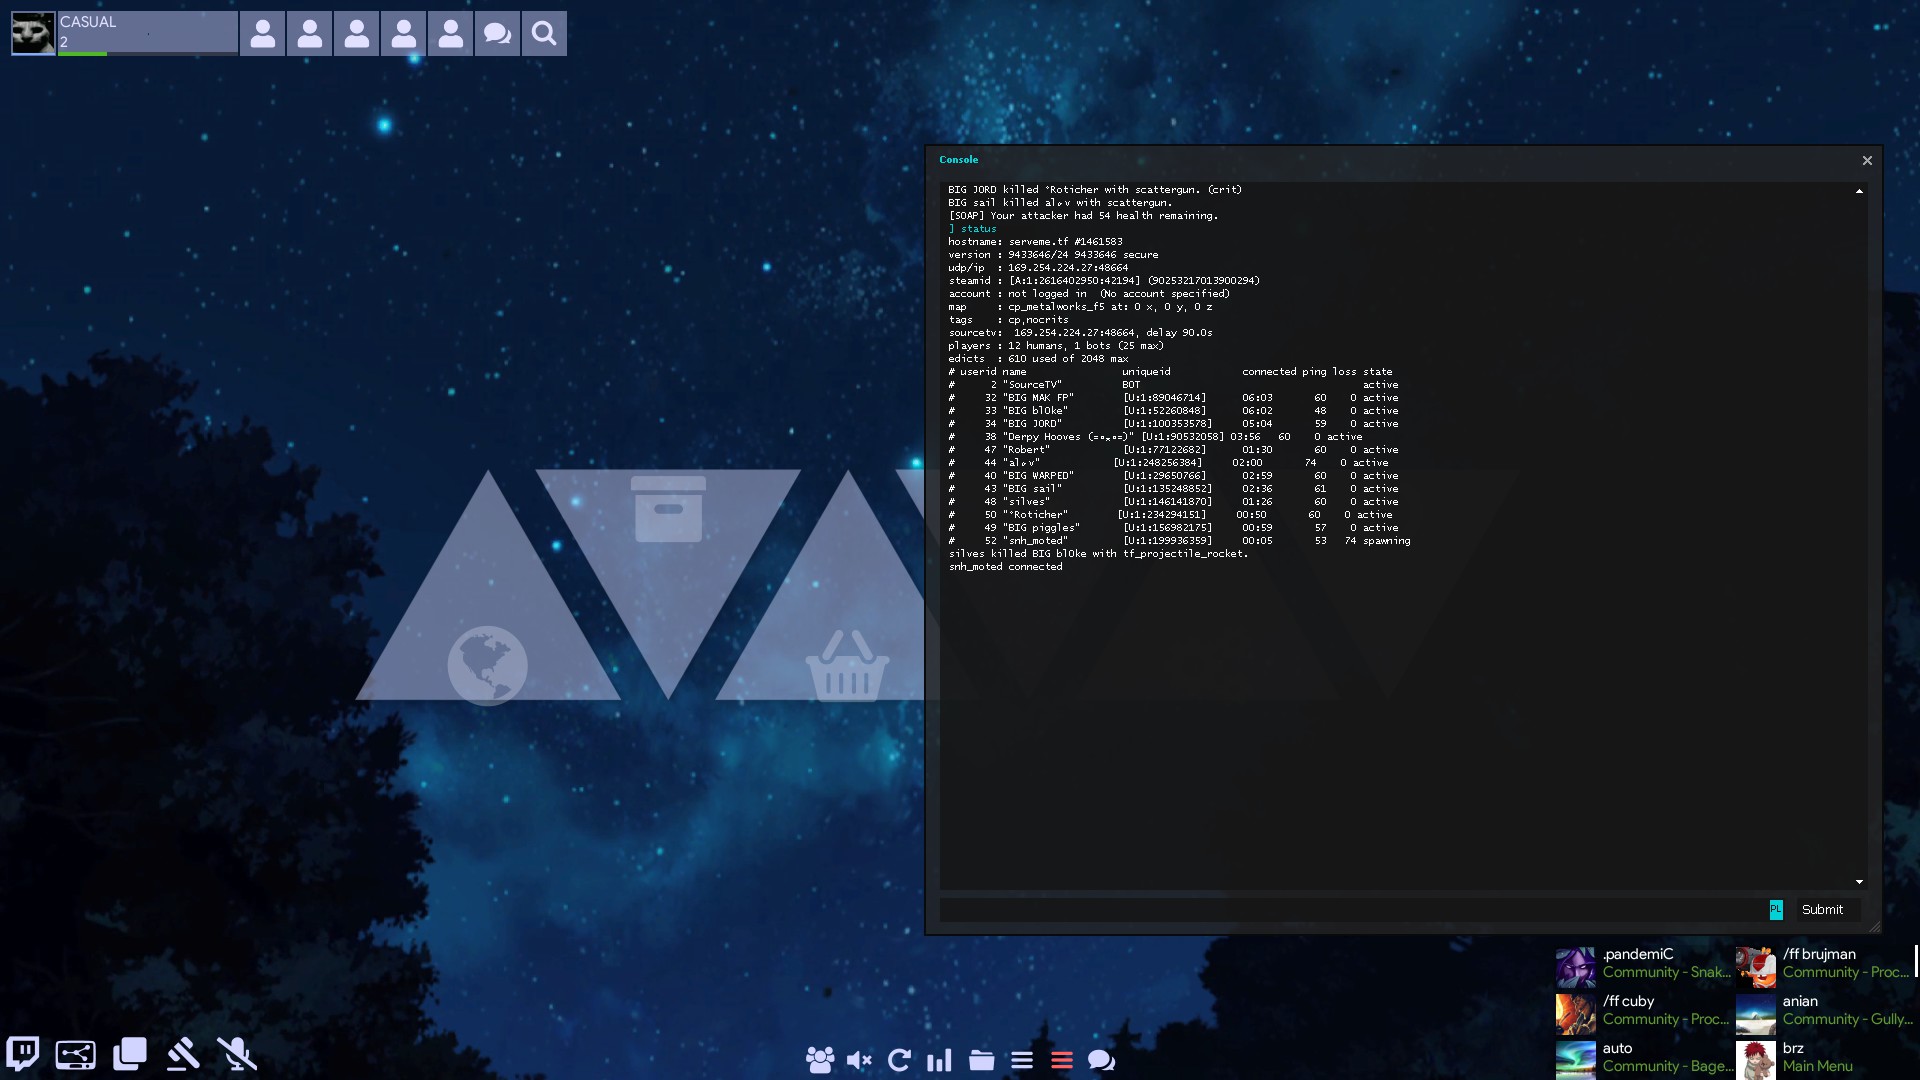Click the refresh arrow icon
Viewport: 1920px width, 1080px height.
(x=899, y=1060)
